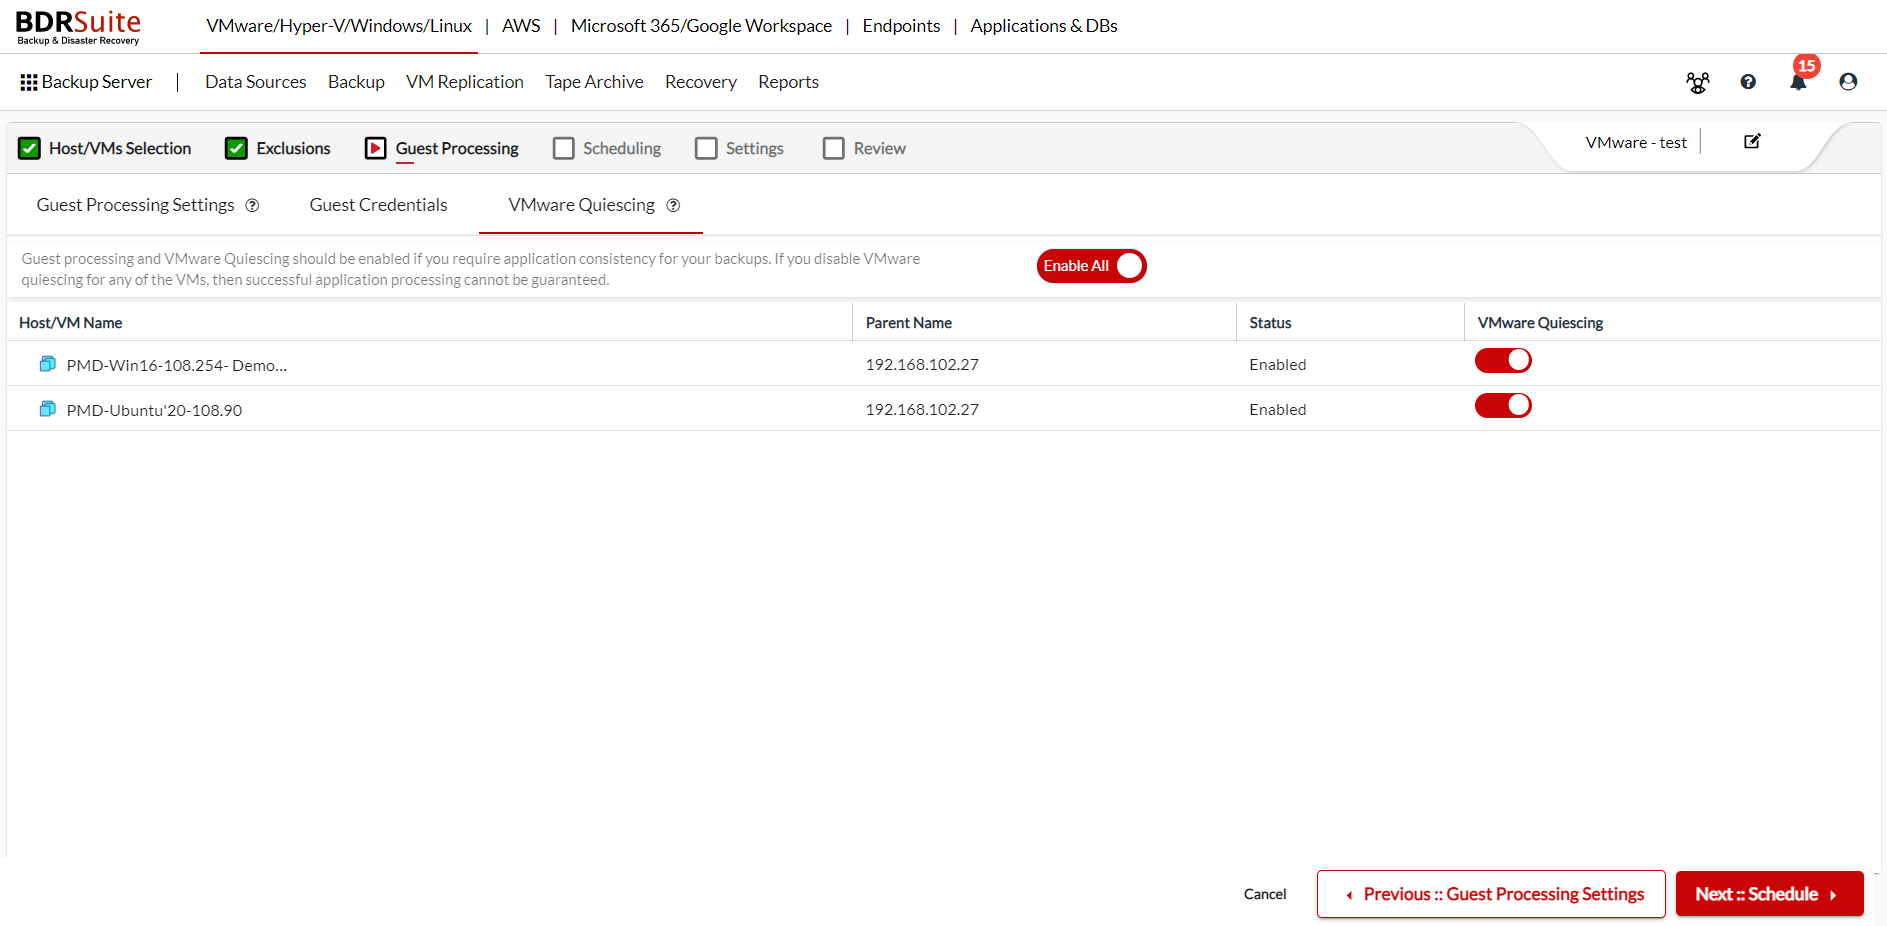
Task: Select the PMD-Win16-108.254- Demo... row name
Action: click(x=177, y=365)
